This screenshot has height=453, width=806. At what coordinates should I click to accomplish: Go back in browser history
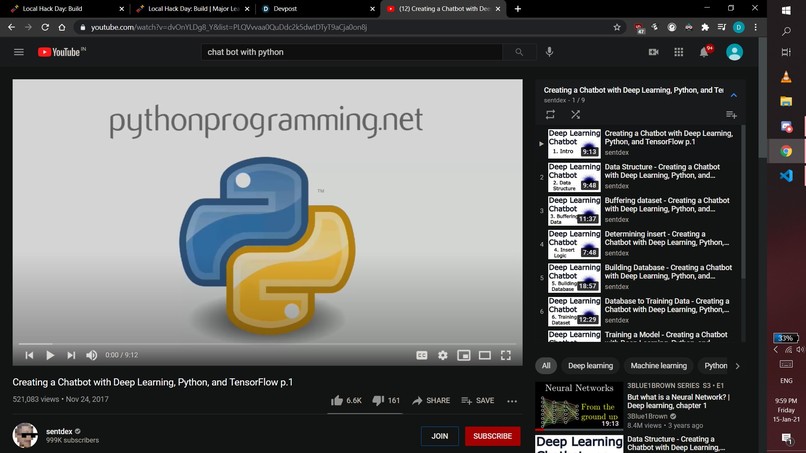click(11, 27)
